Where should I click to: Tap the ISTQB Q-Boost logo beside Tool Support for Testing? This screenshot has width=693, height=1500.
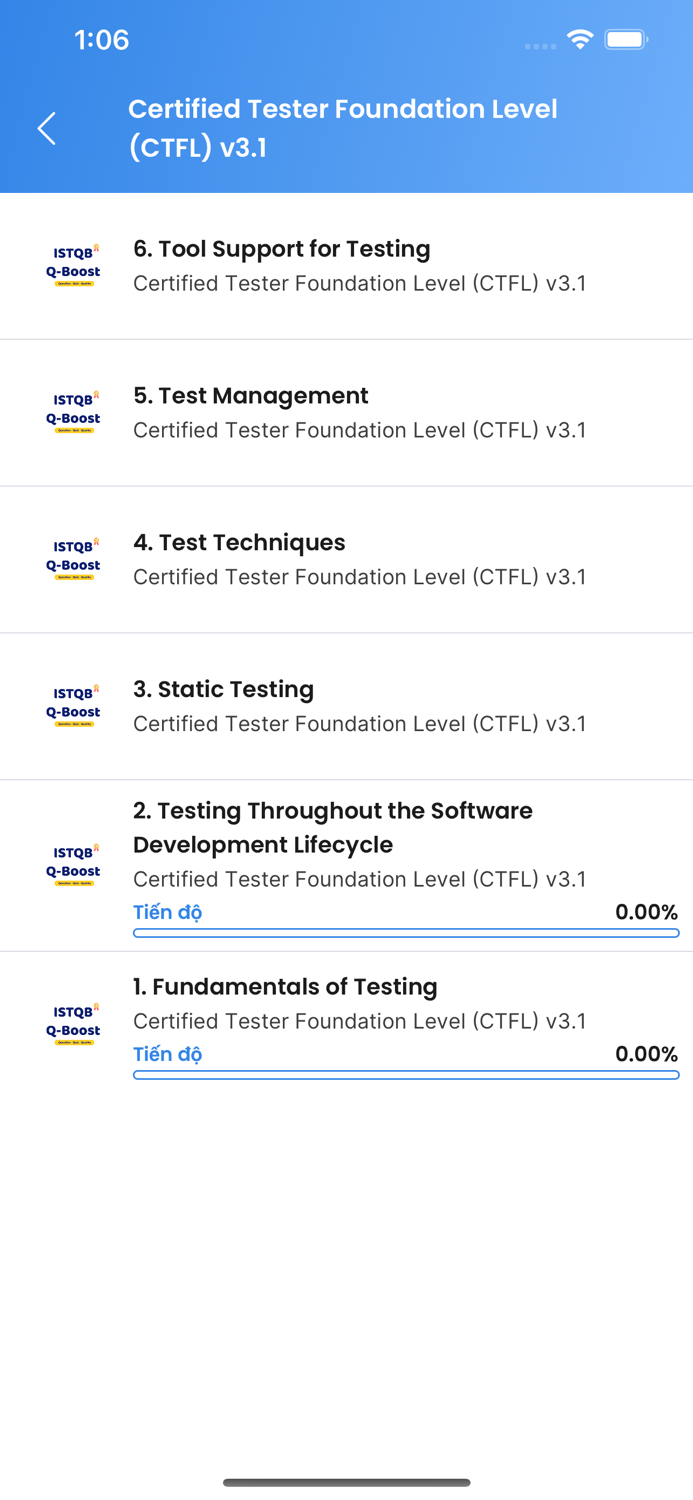tap(73, 264)
